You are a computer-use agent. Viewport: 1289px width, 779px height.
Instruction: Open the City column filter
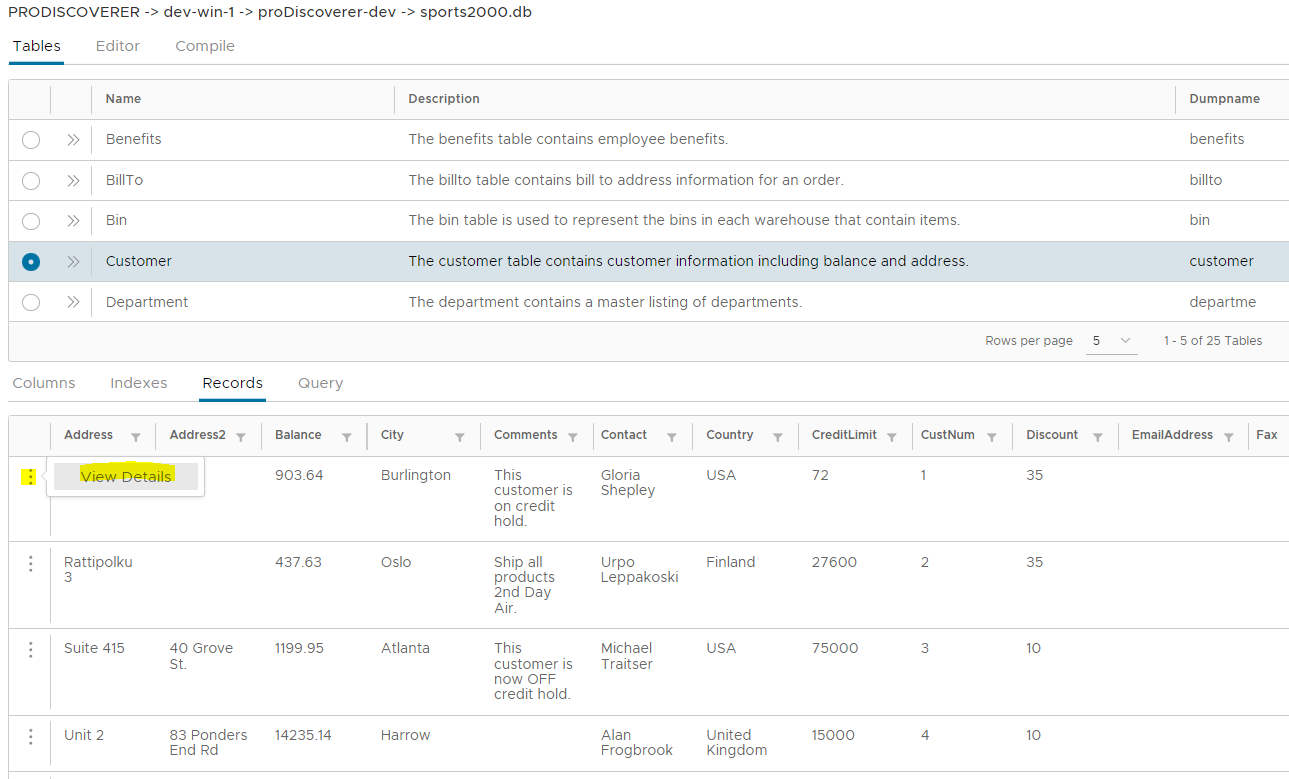coord(460,436)
